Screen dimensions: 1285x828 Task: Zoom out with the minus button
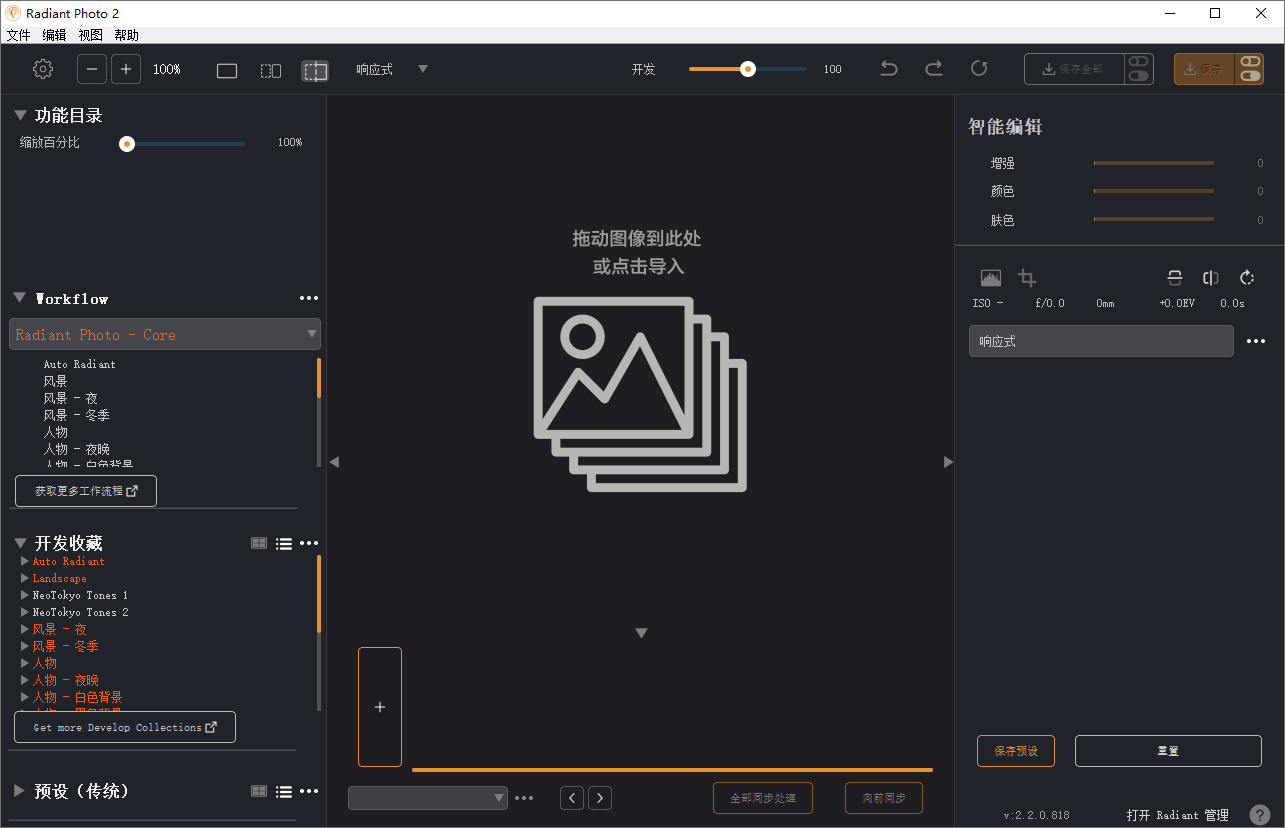pyautogui.click(x=92, y=69)
